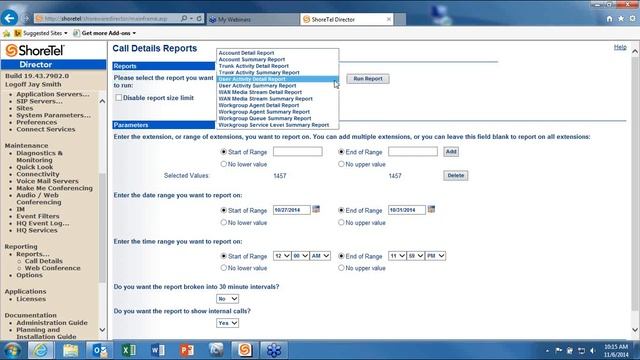Select date No upper value radio

pos(341,222)
